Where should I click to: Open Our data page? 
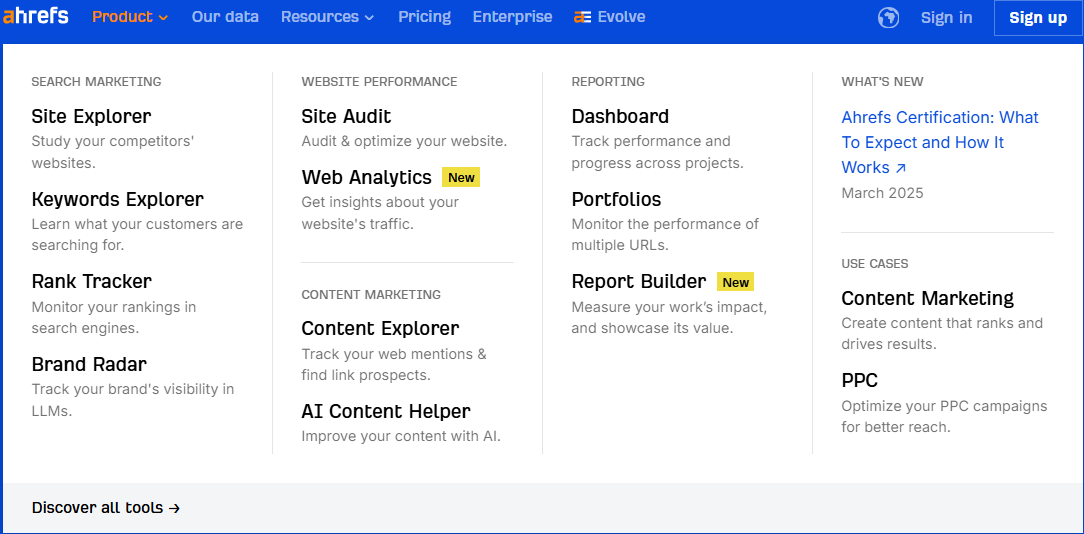[225, 17]
